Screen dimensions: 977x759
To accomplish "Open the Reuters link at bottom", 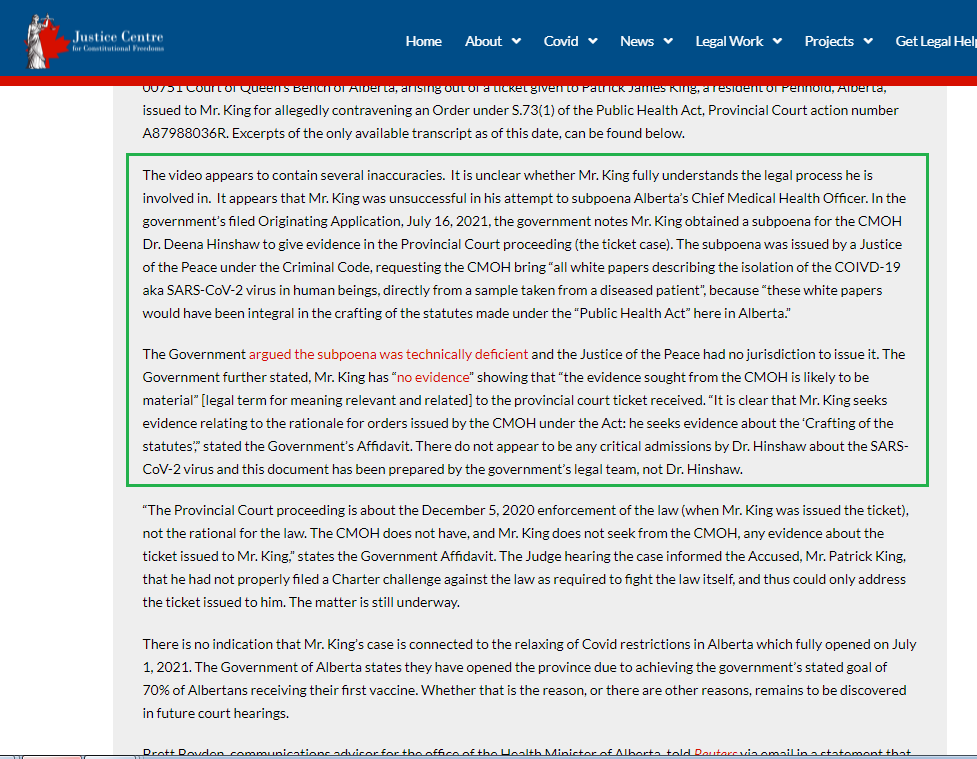I will tap(715, 753).
